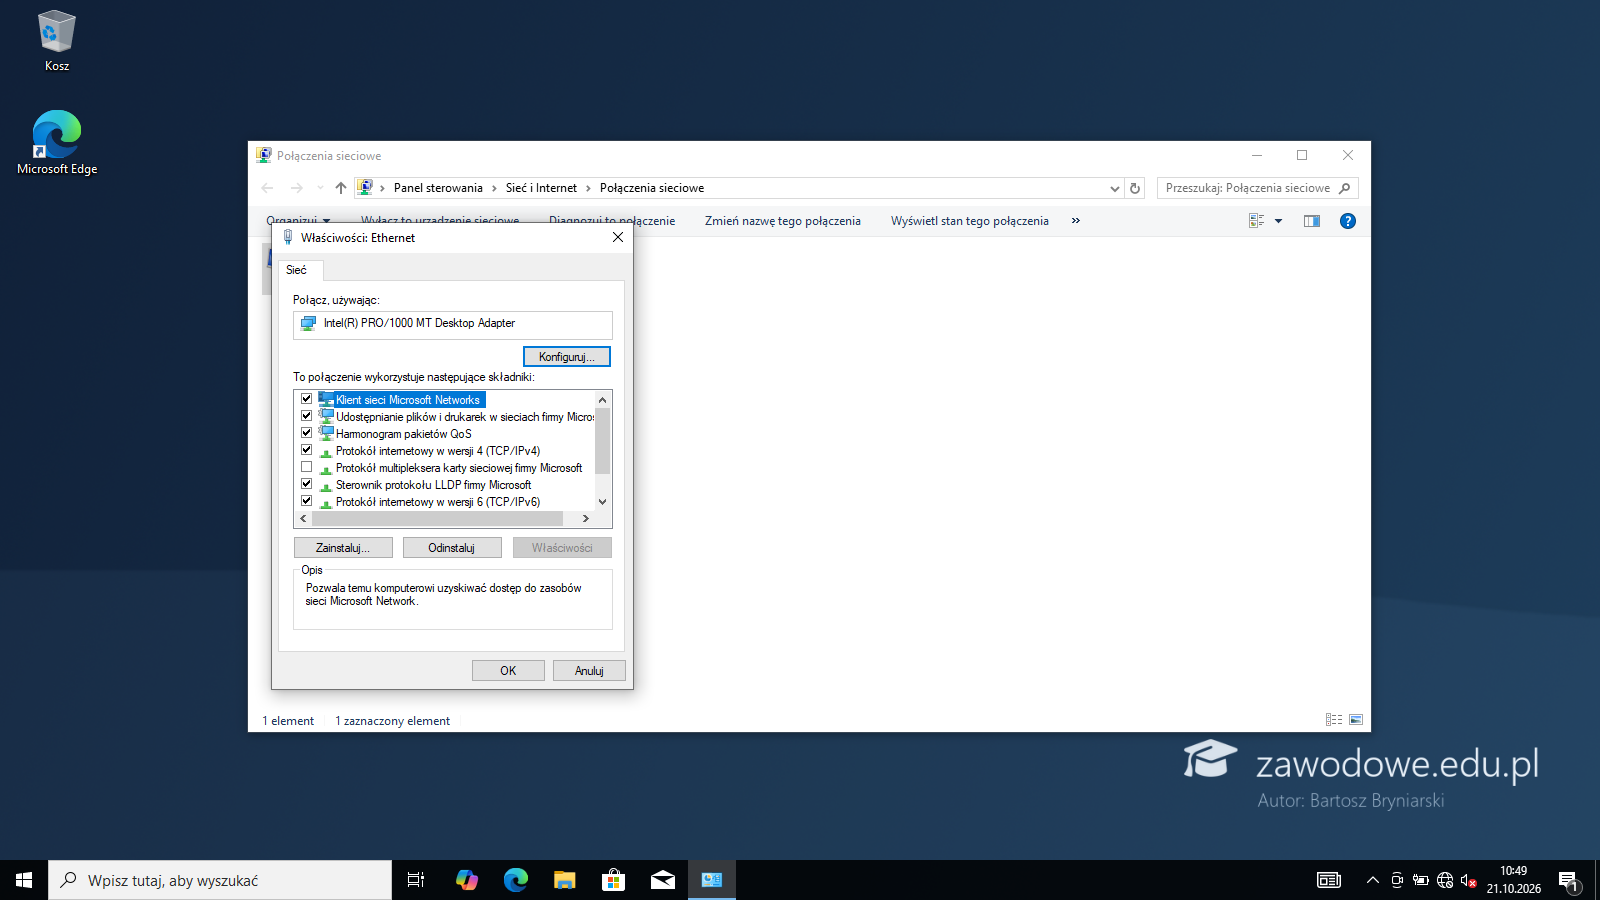Expand the chevron after Sieć i Internet breadcrumb

[x=588, y=188]
